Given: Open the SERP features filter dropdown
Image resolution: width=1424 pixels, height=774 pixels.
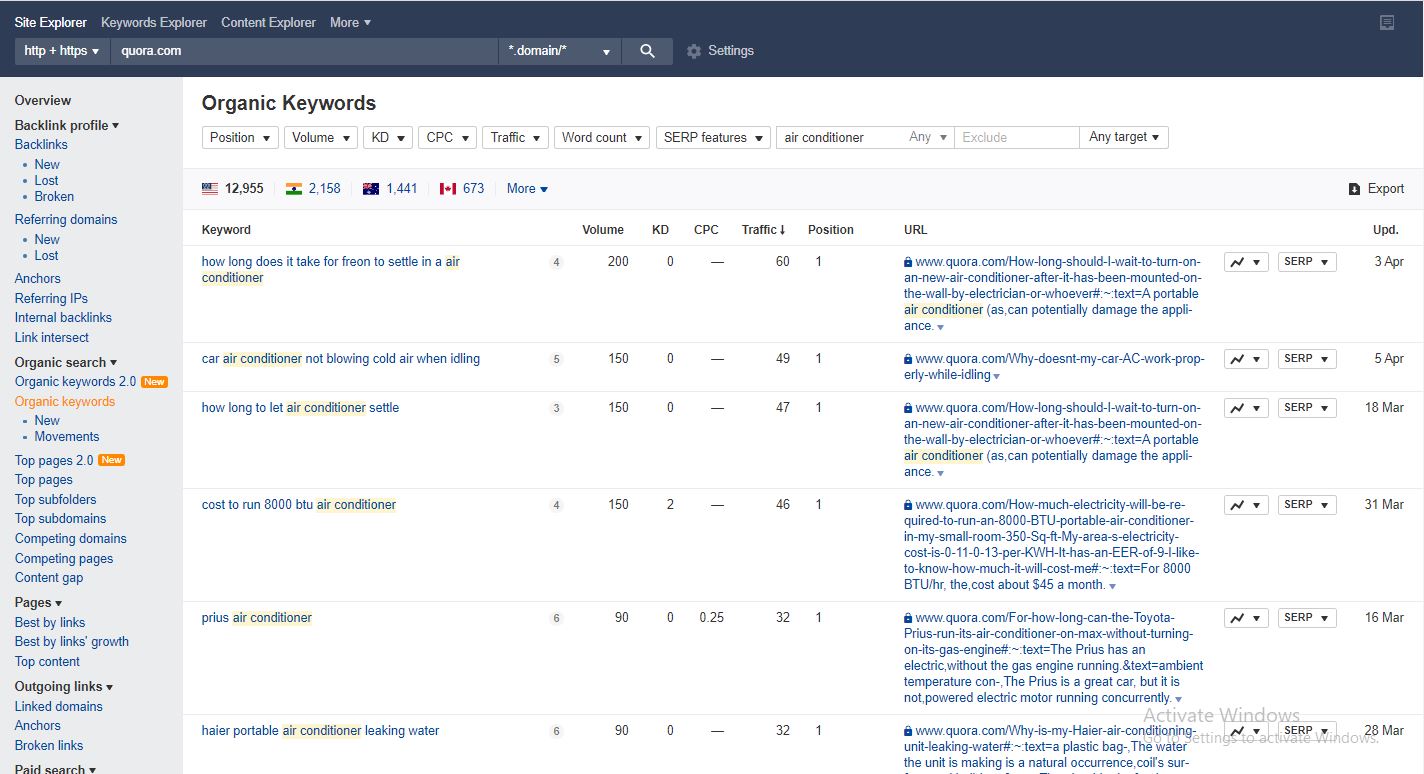Looking at the screenshot, I should click(713, 138).
